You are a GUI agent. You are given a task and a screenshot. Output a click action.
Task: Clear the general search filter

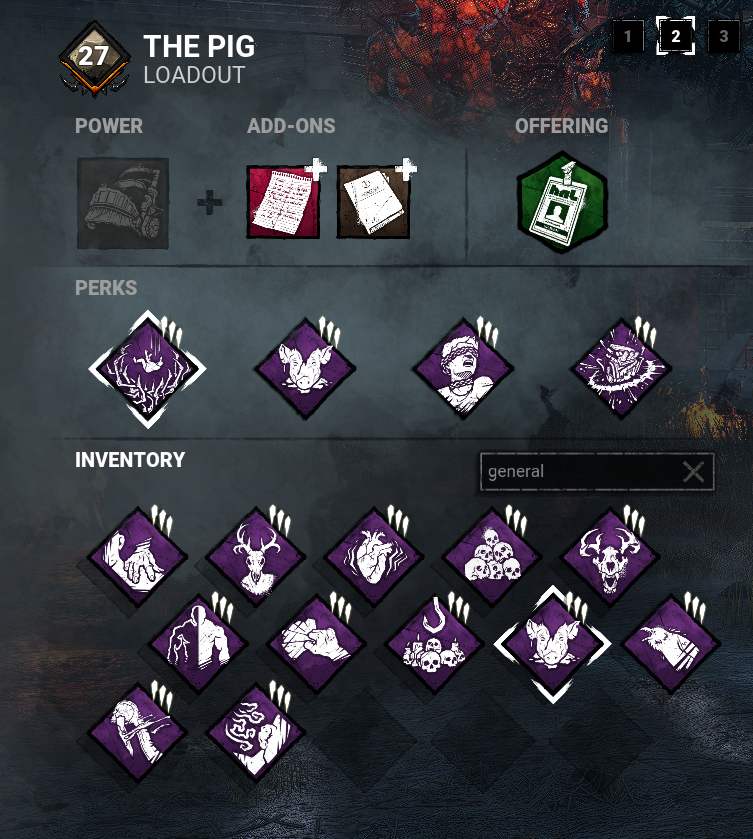694,472
